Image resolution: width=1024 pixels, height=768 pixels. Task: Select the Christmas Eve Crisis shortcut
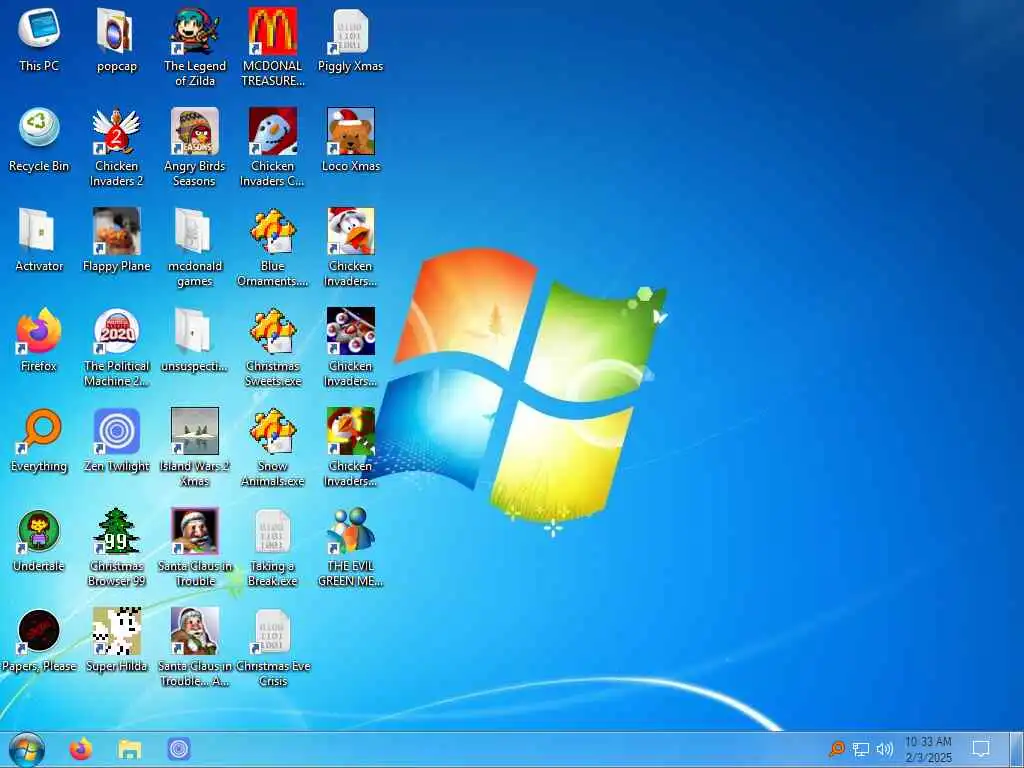272,648
